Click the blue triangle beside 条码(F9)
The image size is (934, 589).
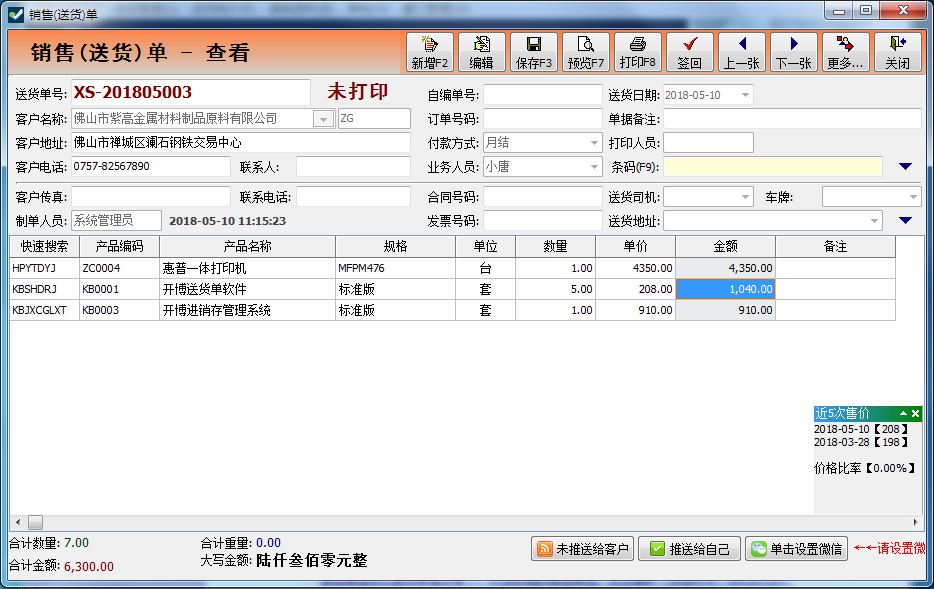click(905, 167)
